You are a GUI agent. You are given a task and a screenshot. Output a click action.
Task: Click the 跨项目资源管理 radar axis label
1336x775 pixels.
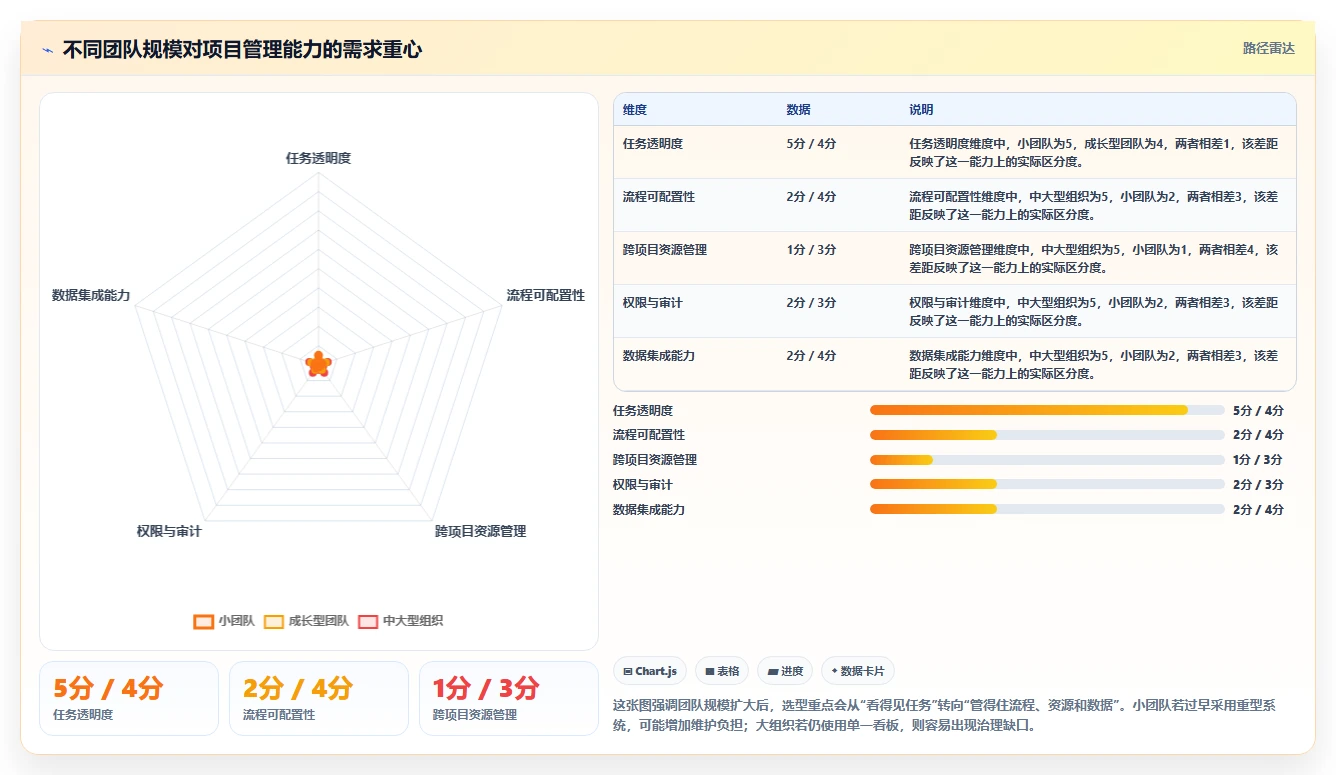coord(481,531)
